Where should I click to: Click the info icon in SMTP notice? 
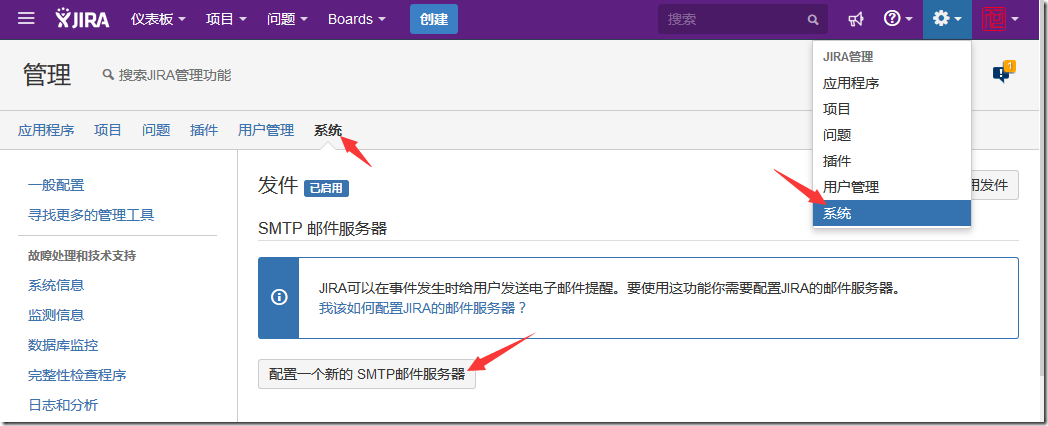[x=279, y=298]
